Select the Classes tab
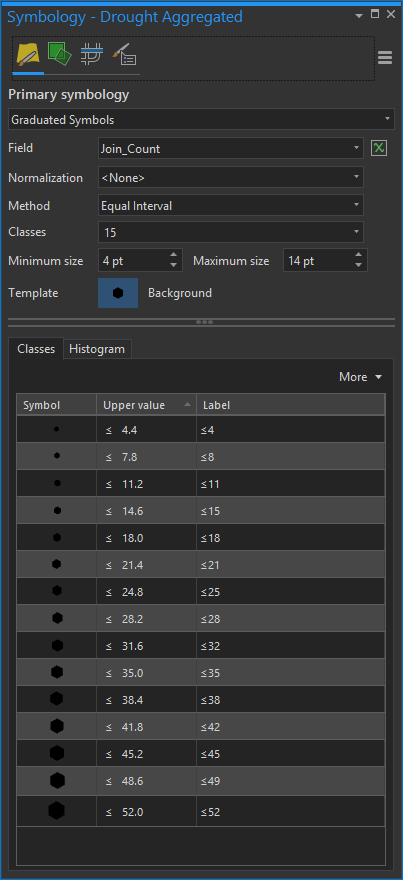403x880 pixels. (x=36, y=349)
